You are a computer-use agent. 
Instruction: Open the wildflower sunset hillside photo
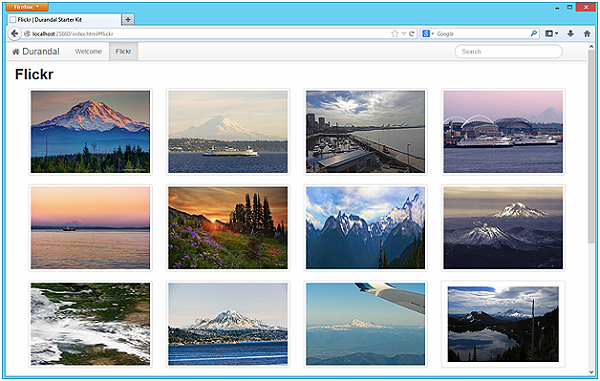228,228
